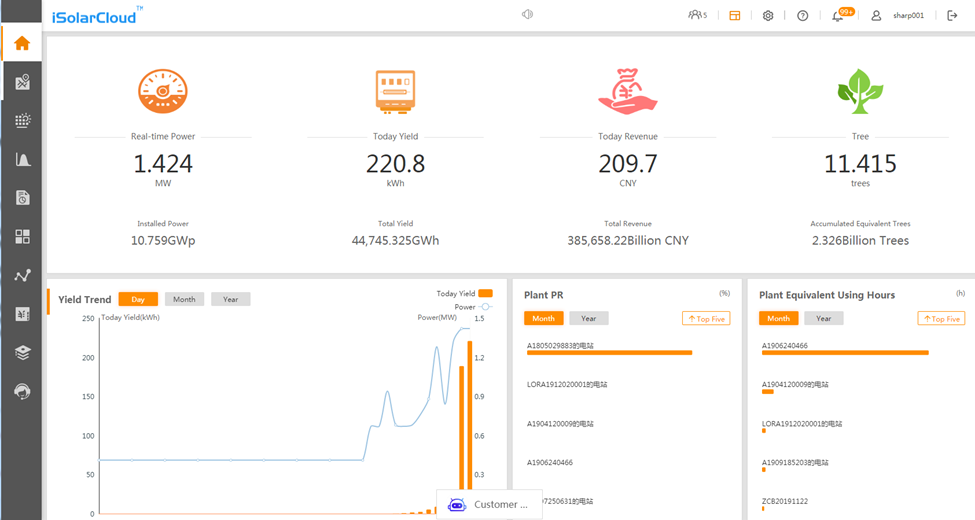The image size is (975, 520).
Task: Switch the dashboard layout via the orange icon
Action: (735, 16)
